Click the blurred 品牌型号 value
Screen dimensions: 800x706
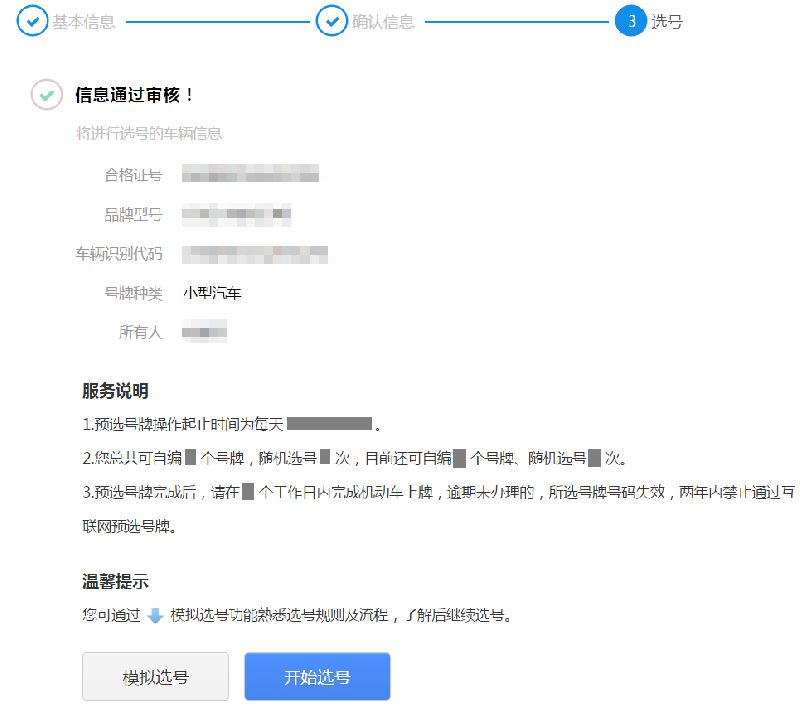[237, 214]
